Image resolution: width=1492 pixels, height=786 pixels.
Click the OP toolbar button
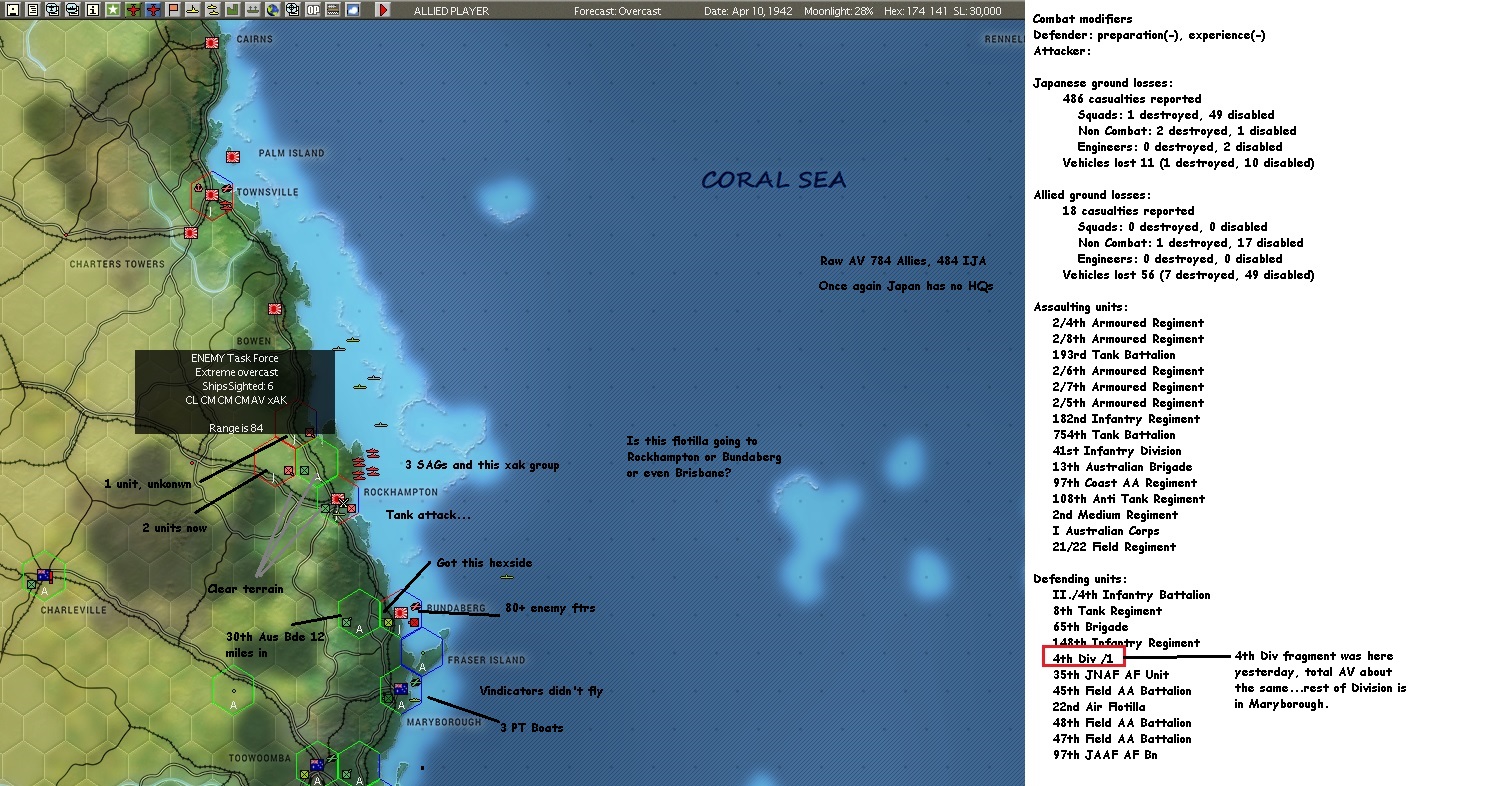click(313, 10)
